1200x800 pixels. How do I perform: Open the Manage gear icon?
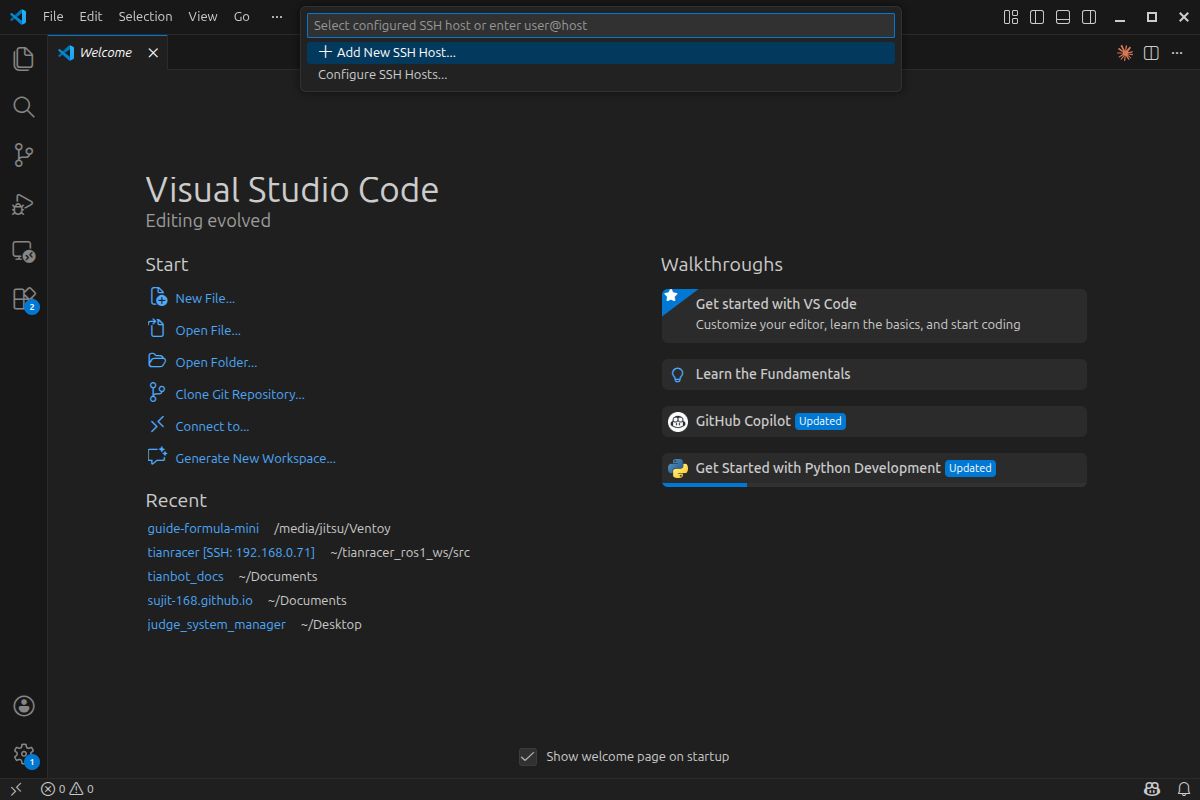[x=24, y=754]
